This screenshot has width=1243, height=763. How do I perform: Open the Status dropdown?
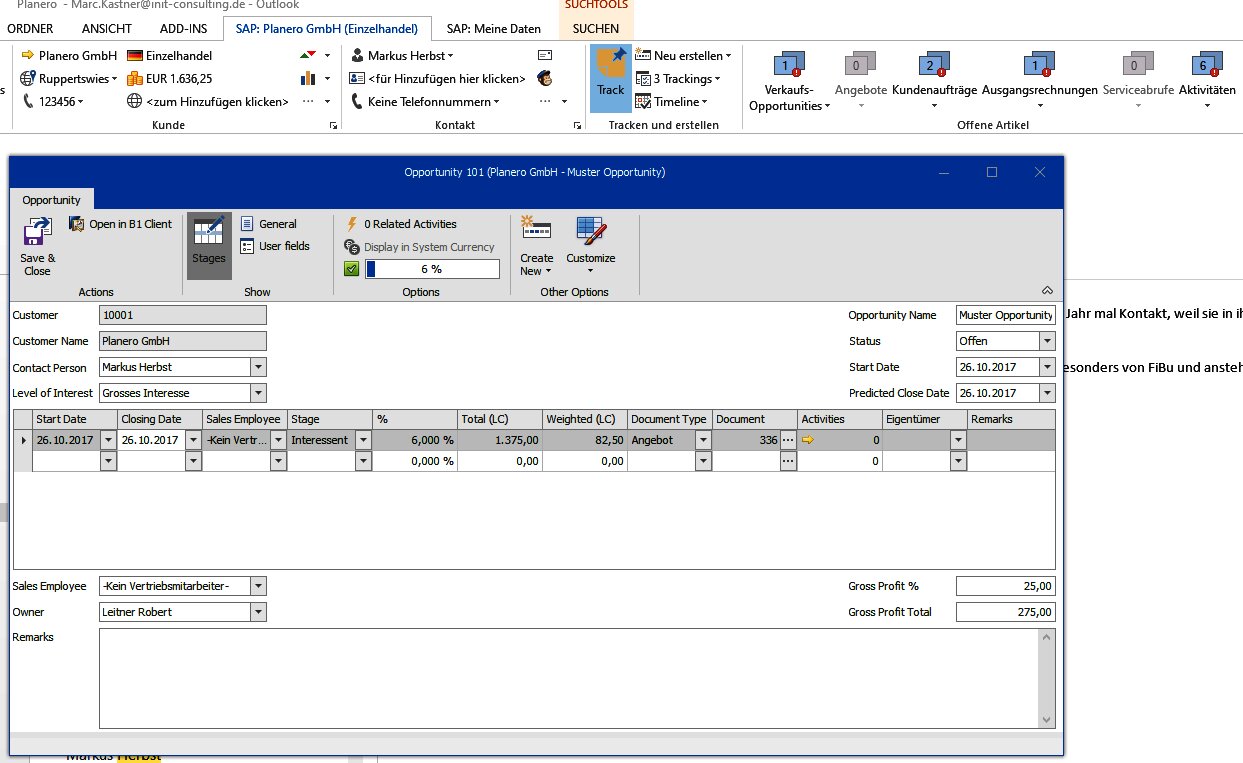coord(1047,341)
